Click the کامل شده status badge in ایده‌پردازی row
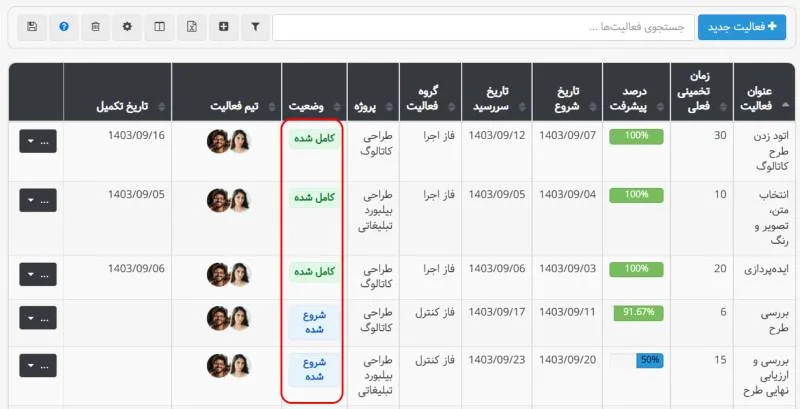Image resolution: width=800 pixels, height=409 pixels. coord(314,271)
